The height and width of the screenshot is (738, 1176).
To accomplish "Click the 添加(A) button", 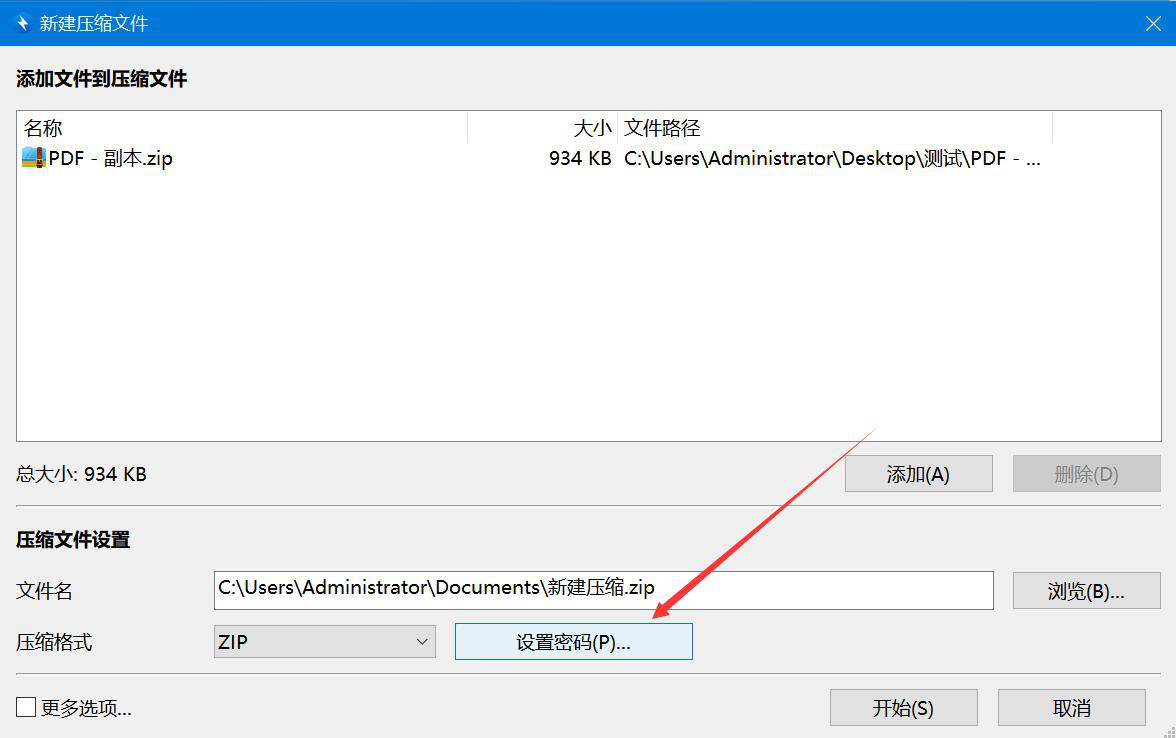I will [x=919, y=474].
